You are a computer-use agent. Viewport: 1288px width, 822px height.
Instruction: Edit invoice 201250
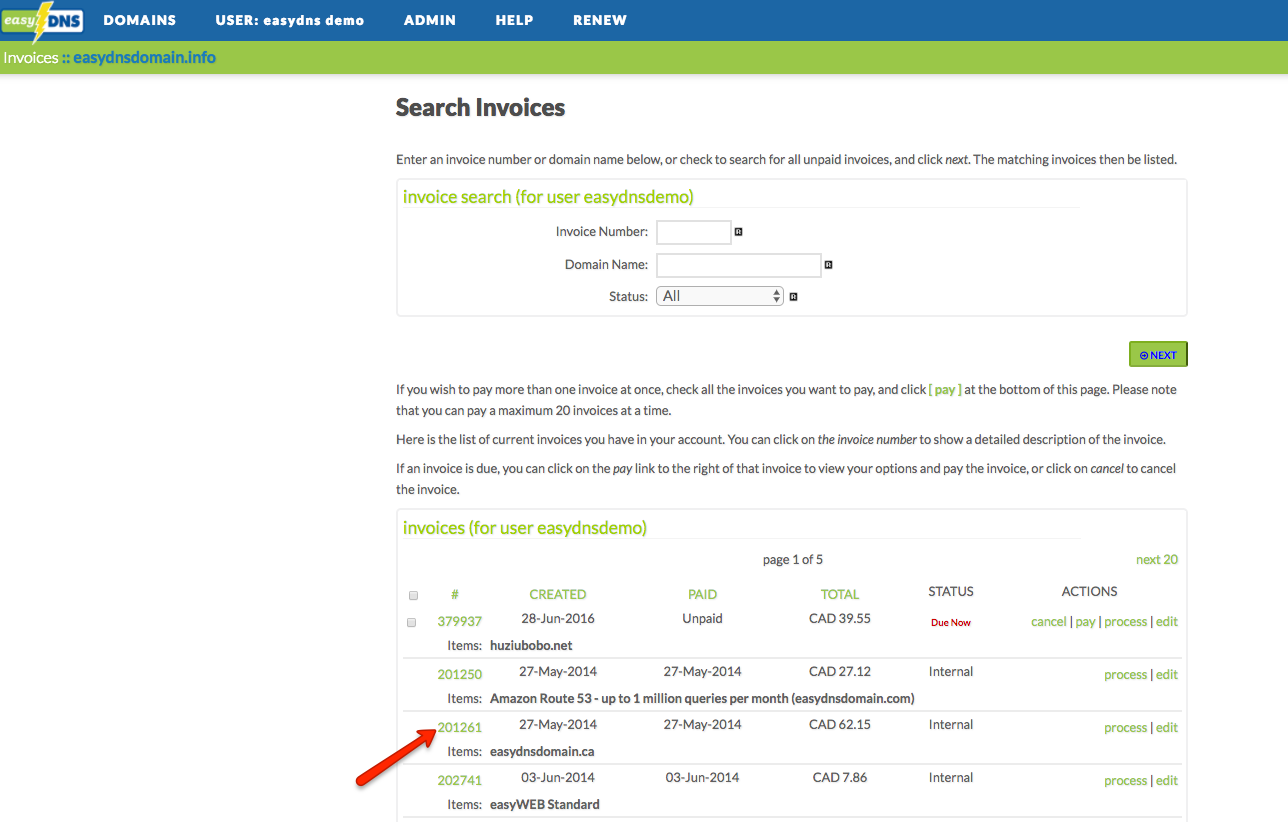1167,674
